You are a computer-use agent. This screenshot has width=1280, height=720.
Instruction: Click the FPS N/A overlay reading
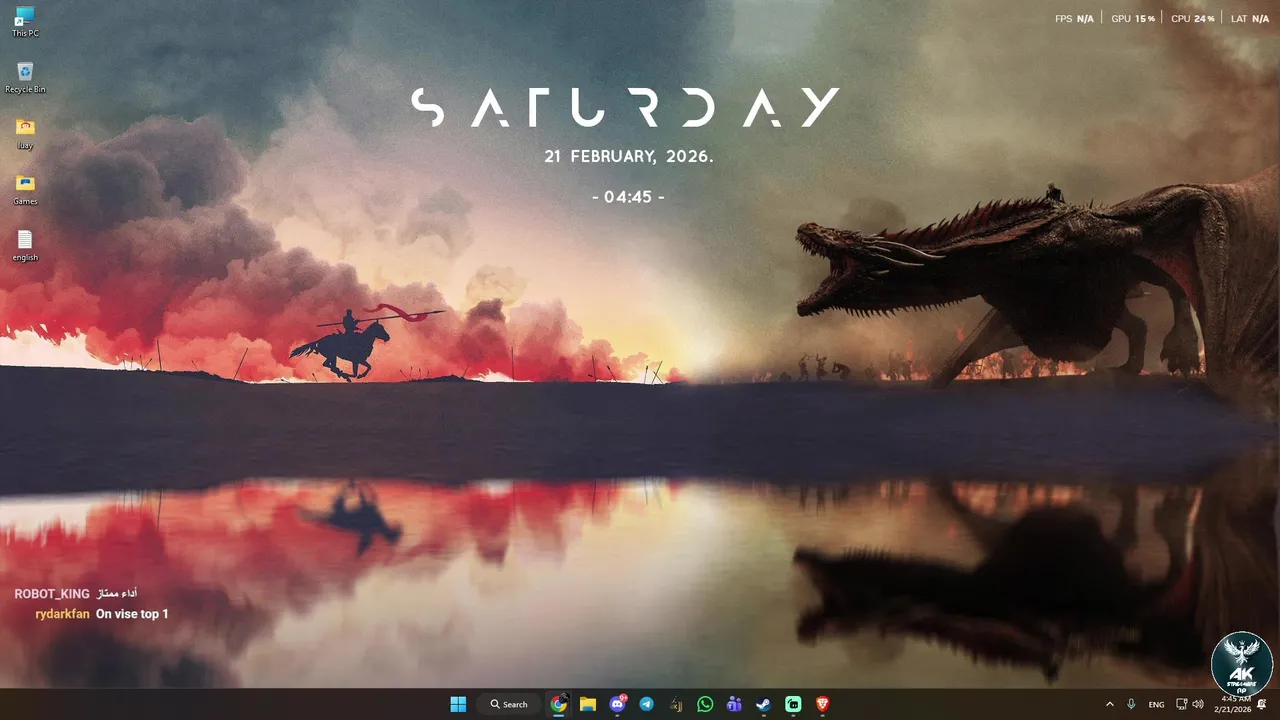[1074, 19]
